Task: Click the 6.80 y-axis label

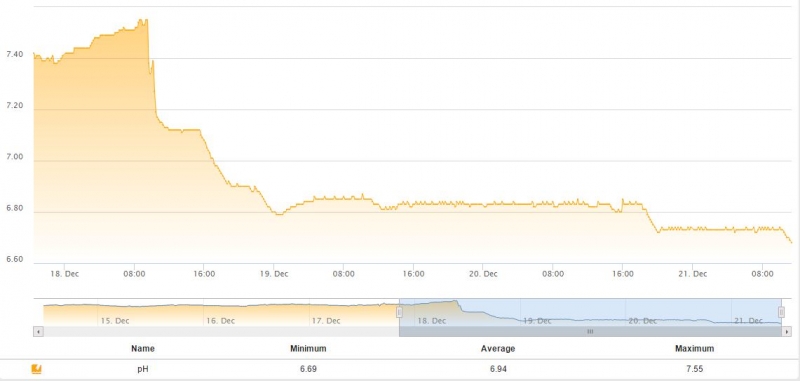Action: point(14,208)
